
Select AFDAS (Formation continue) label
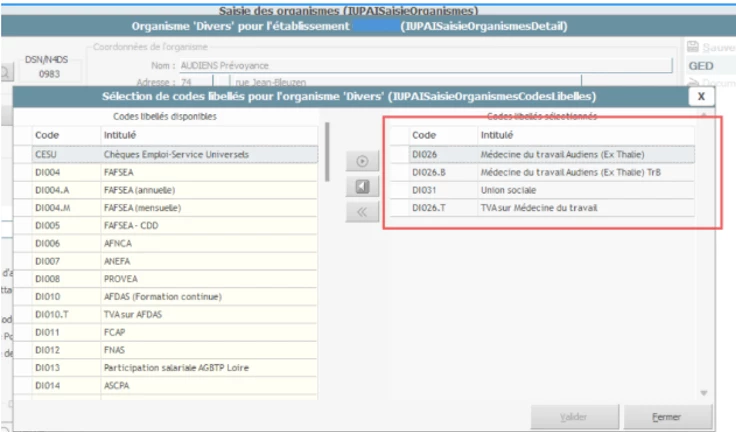pyautogui.click(x=163, y=297)
